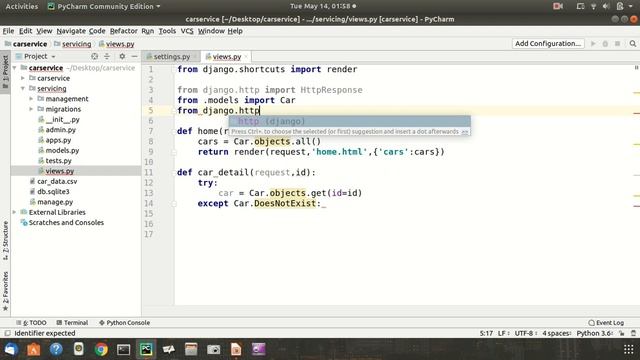Collapse the servicing folder
Screen dimensions: 640x360
(23, 89)
